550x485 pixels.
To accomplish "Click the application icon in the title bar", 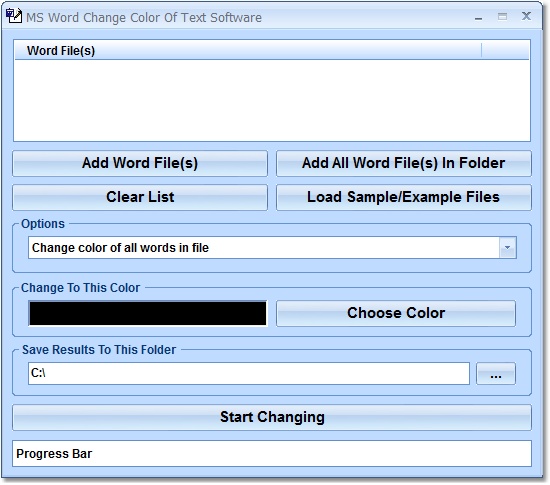I will tap(14, 16).
